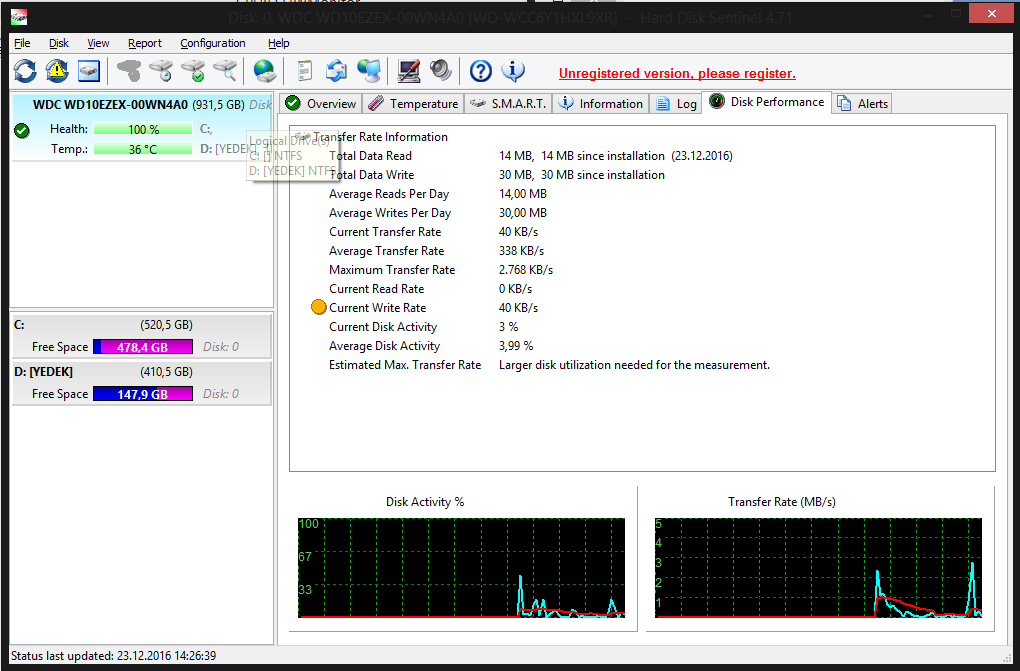Click the application icon in the title bar
This screenshot has height=671, width=1020.
(x=19, y=17)
